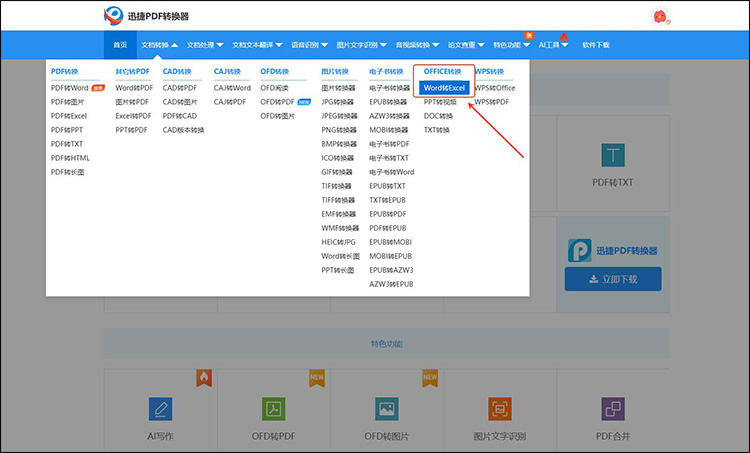Select the PDF合并 merge icon
This screenshot has height=453, width=750.
pyautogui.click(x=613, y=408)
